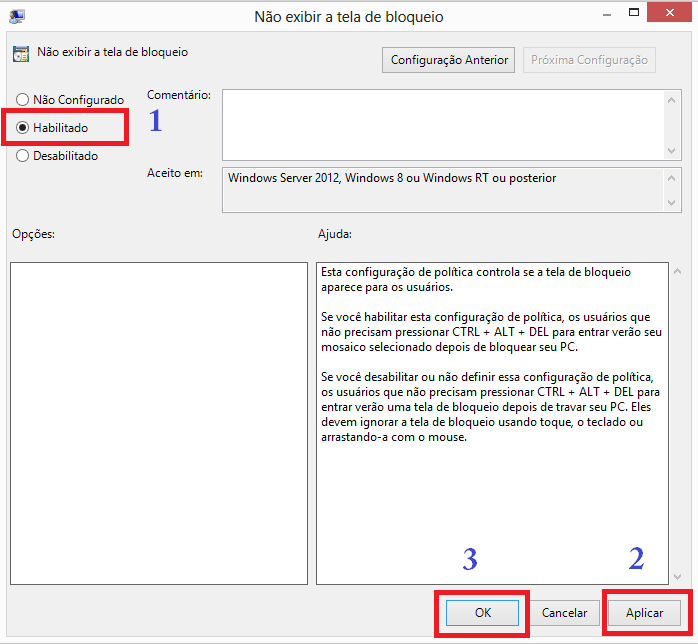This screenshot has width=698, height=644.
Task: Click inside the empty Opções panel
Action: tap(158, 422)
